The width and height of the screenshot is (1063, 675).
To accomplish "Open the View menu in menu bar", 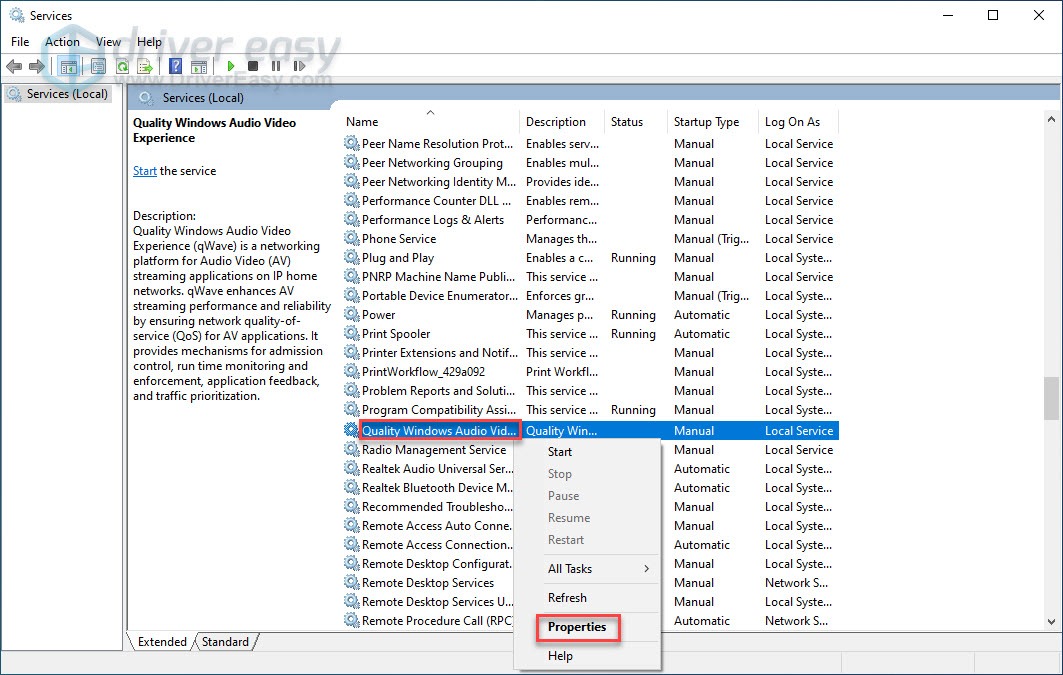I will pos(108,42).
